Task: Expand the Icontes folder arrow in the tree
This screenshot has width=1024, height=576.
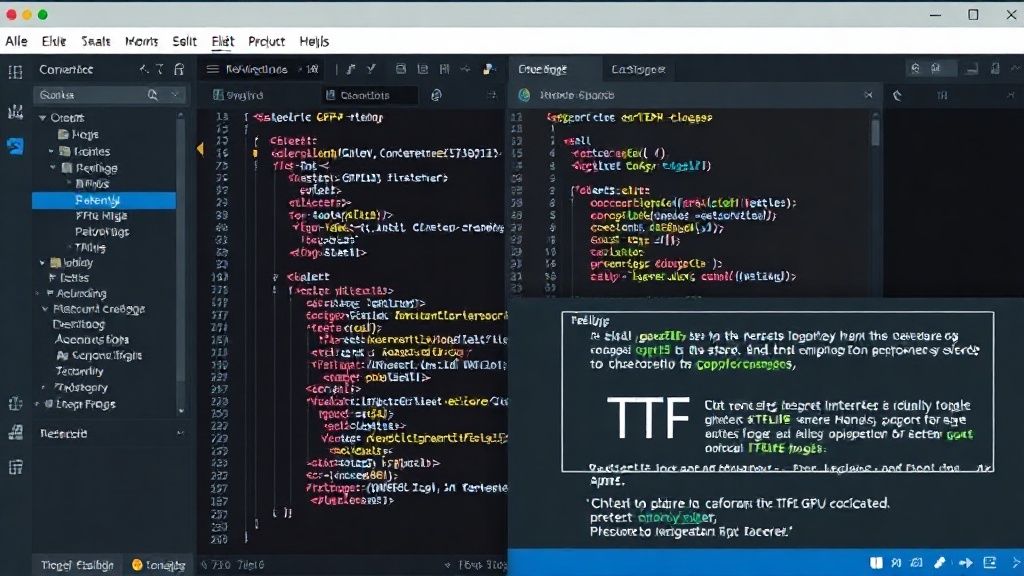Action: pyautogui.click(x=52, y=151)
